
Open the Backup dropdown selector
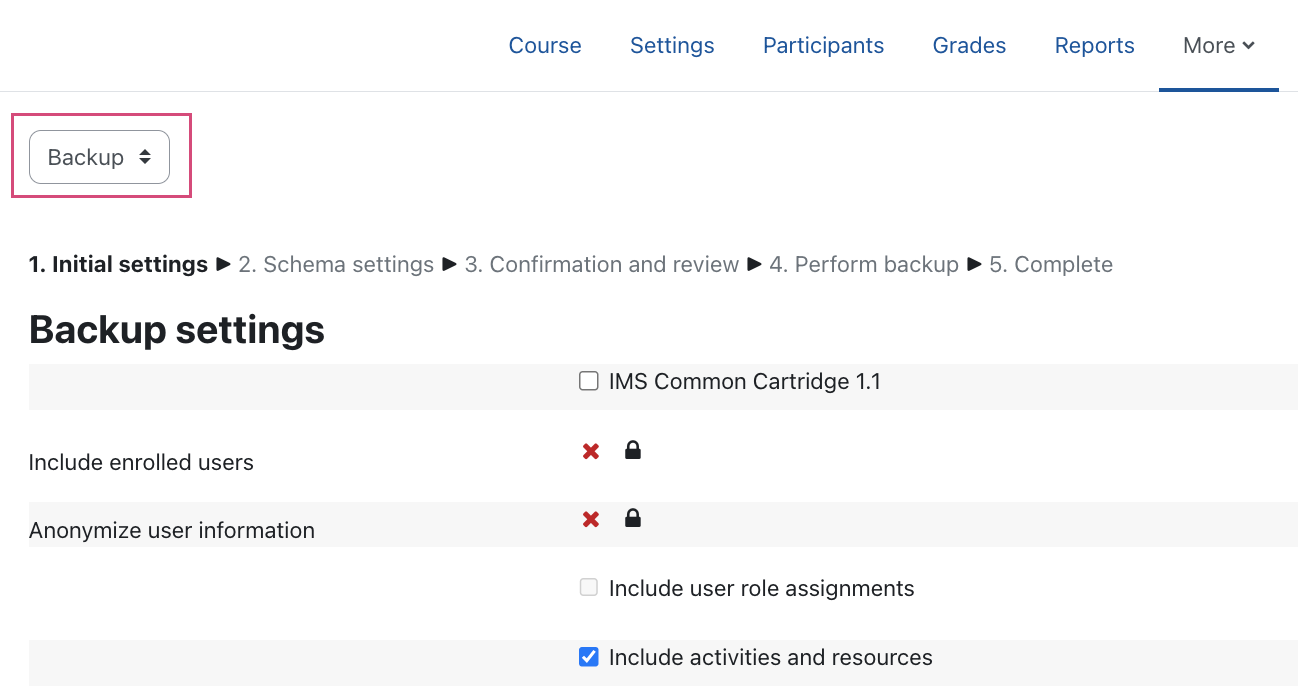(99, 157)
